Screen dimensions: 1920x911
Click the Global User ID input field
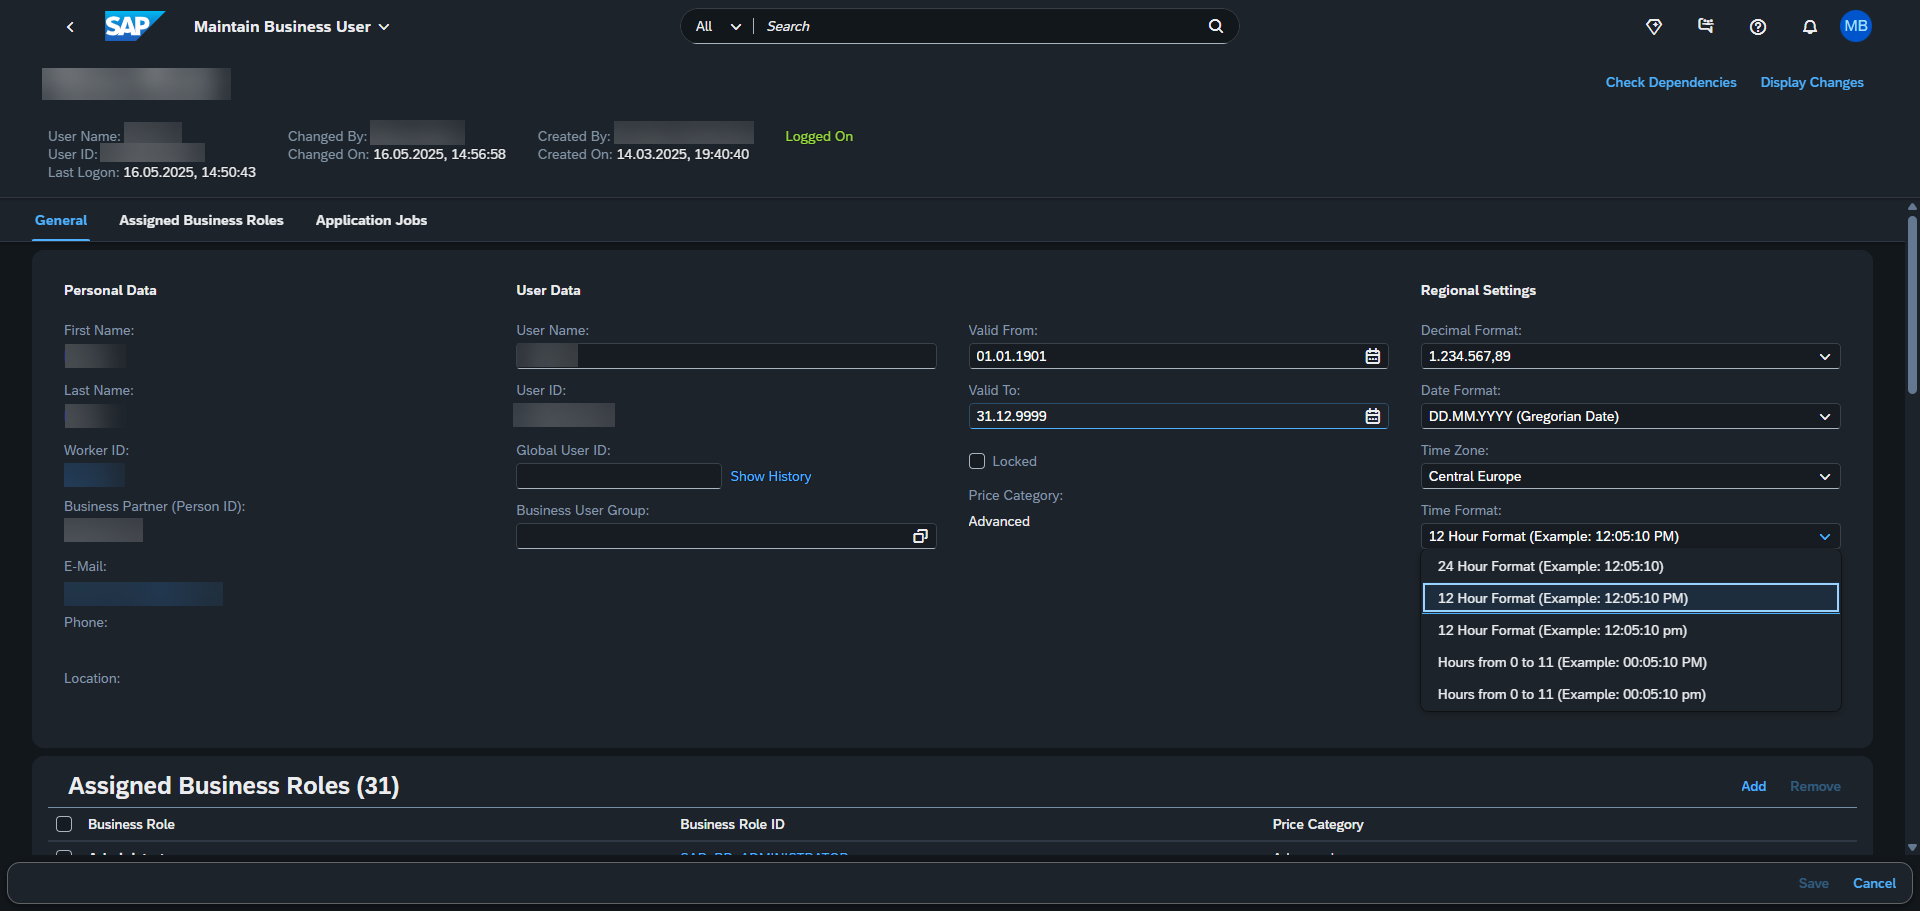(x=618, y=476)
